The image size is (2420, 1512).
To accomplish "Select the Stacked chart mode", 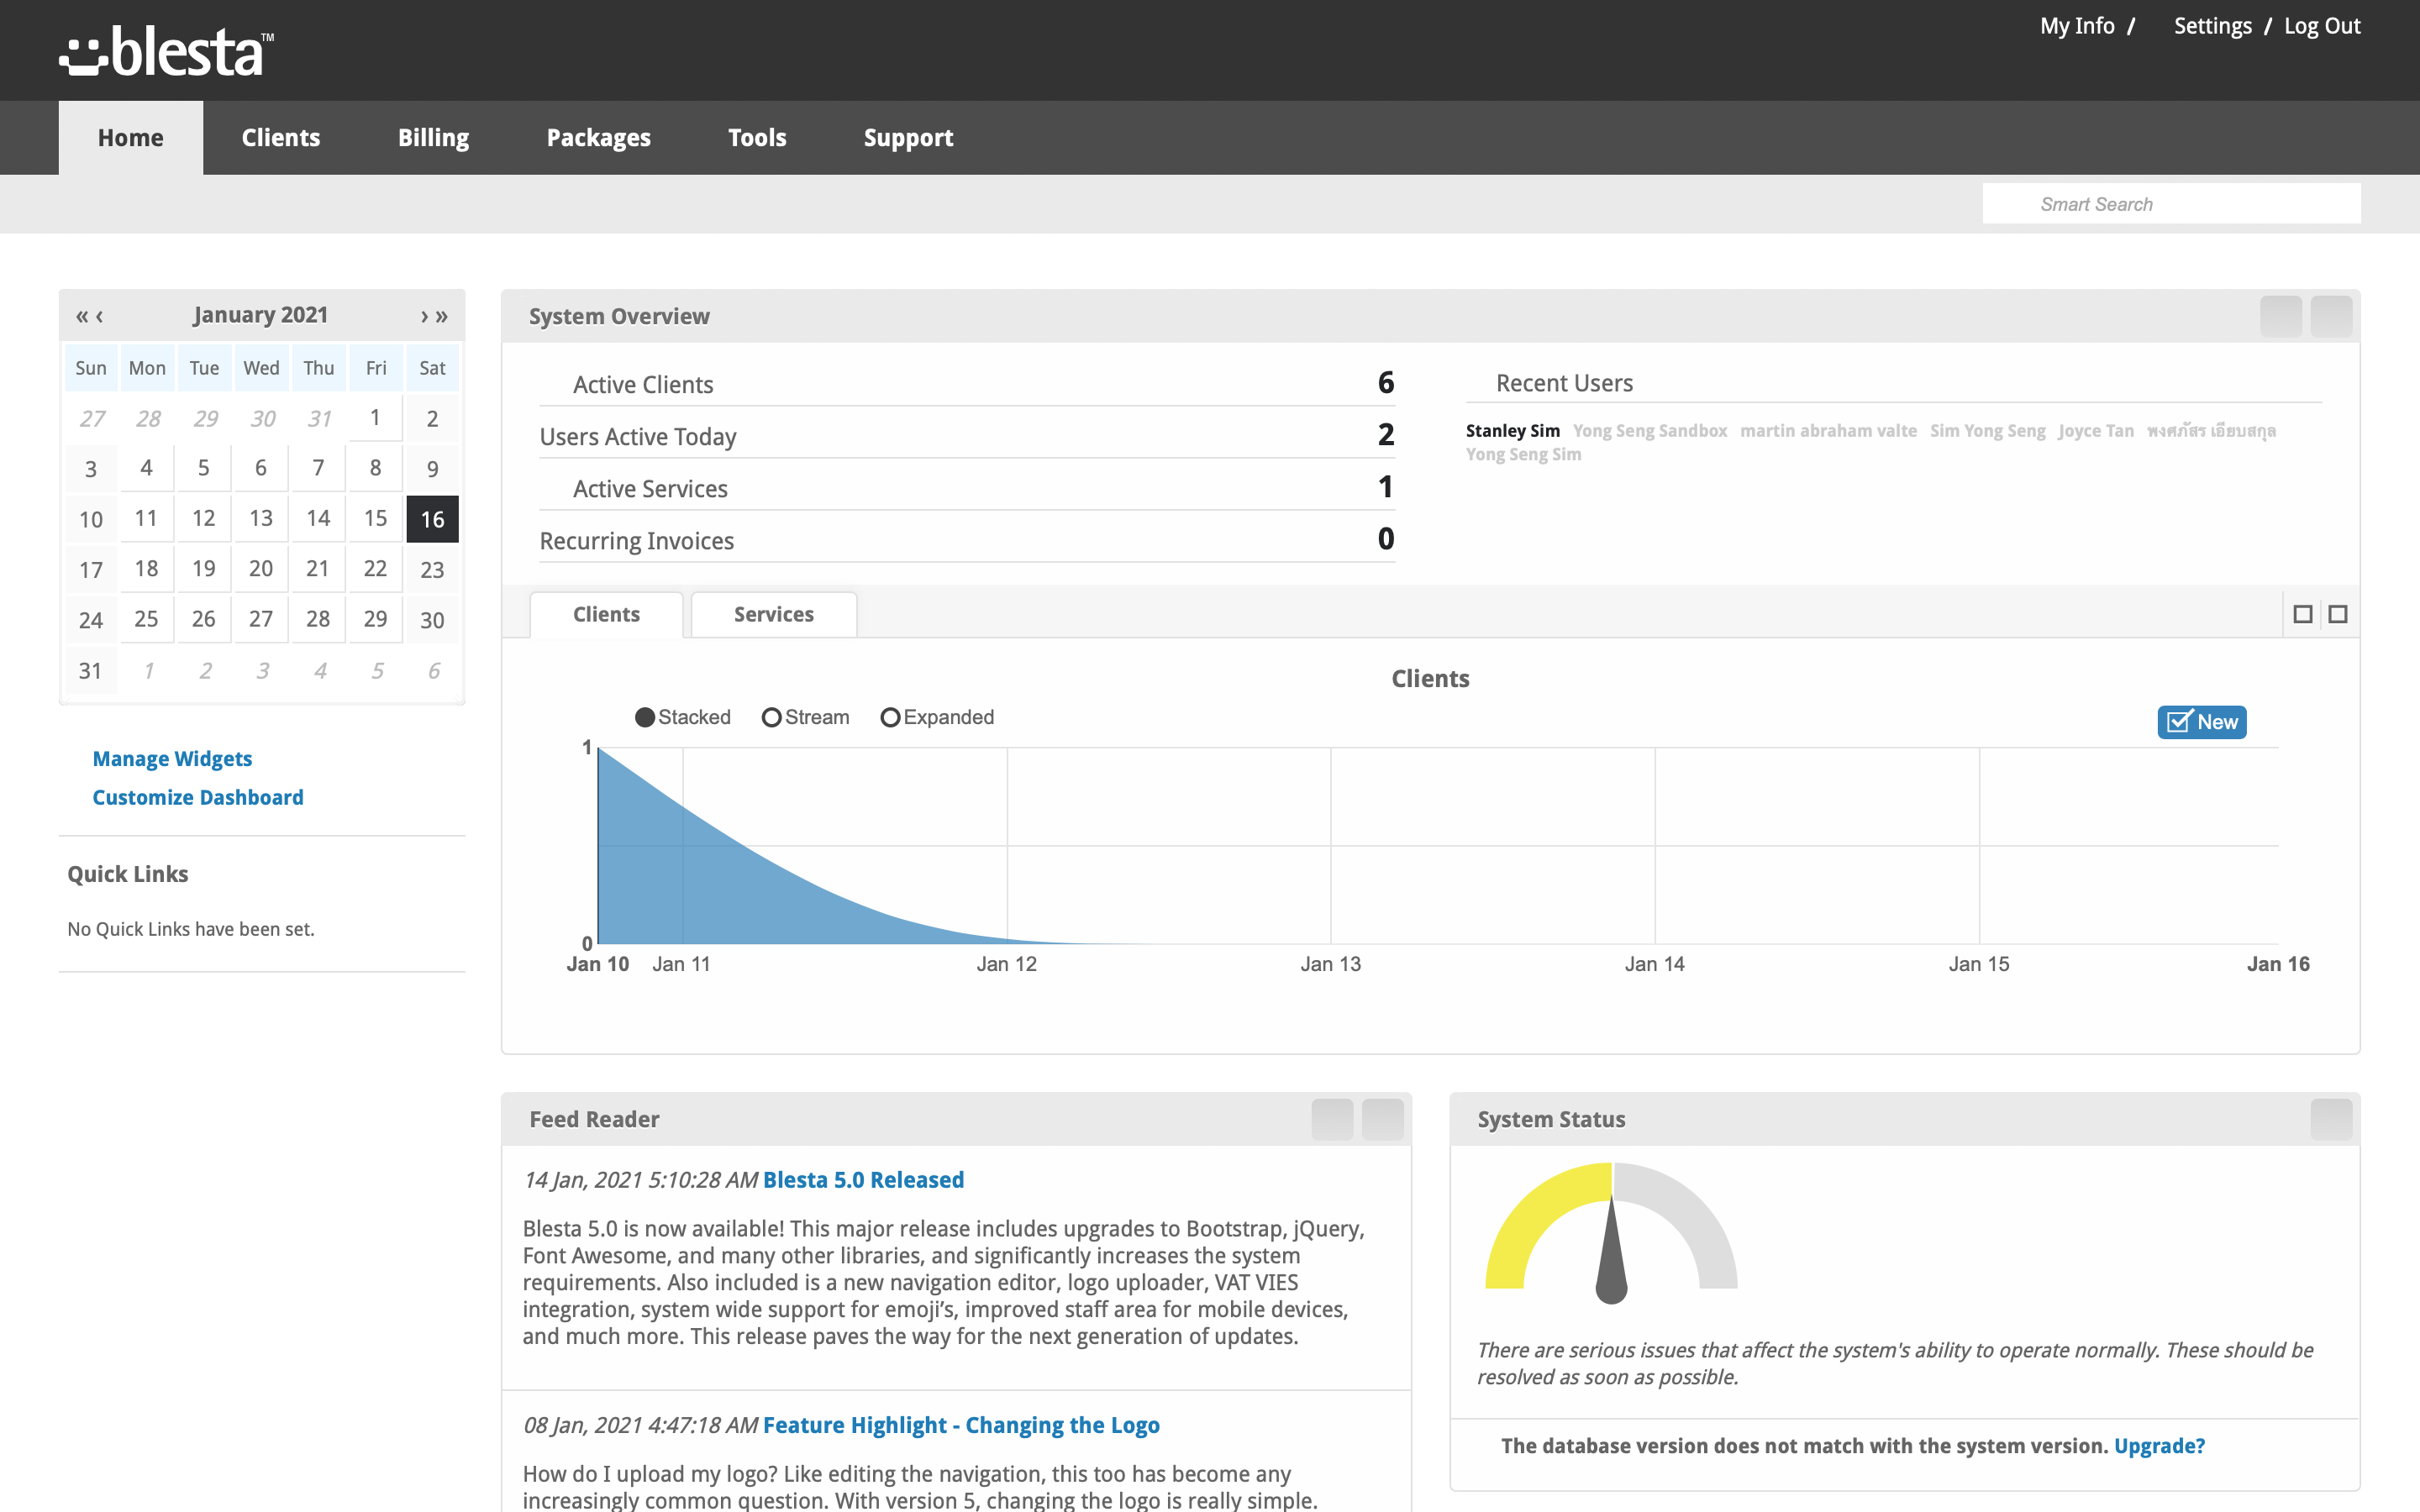I will 683,717.
